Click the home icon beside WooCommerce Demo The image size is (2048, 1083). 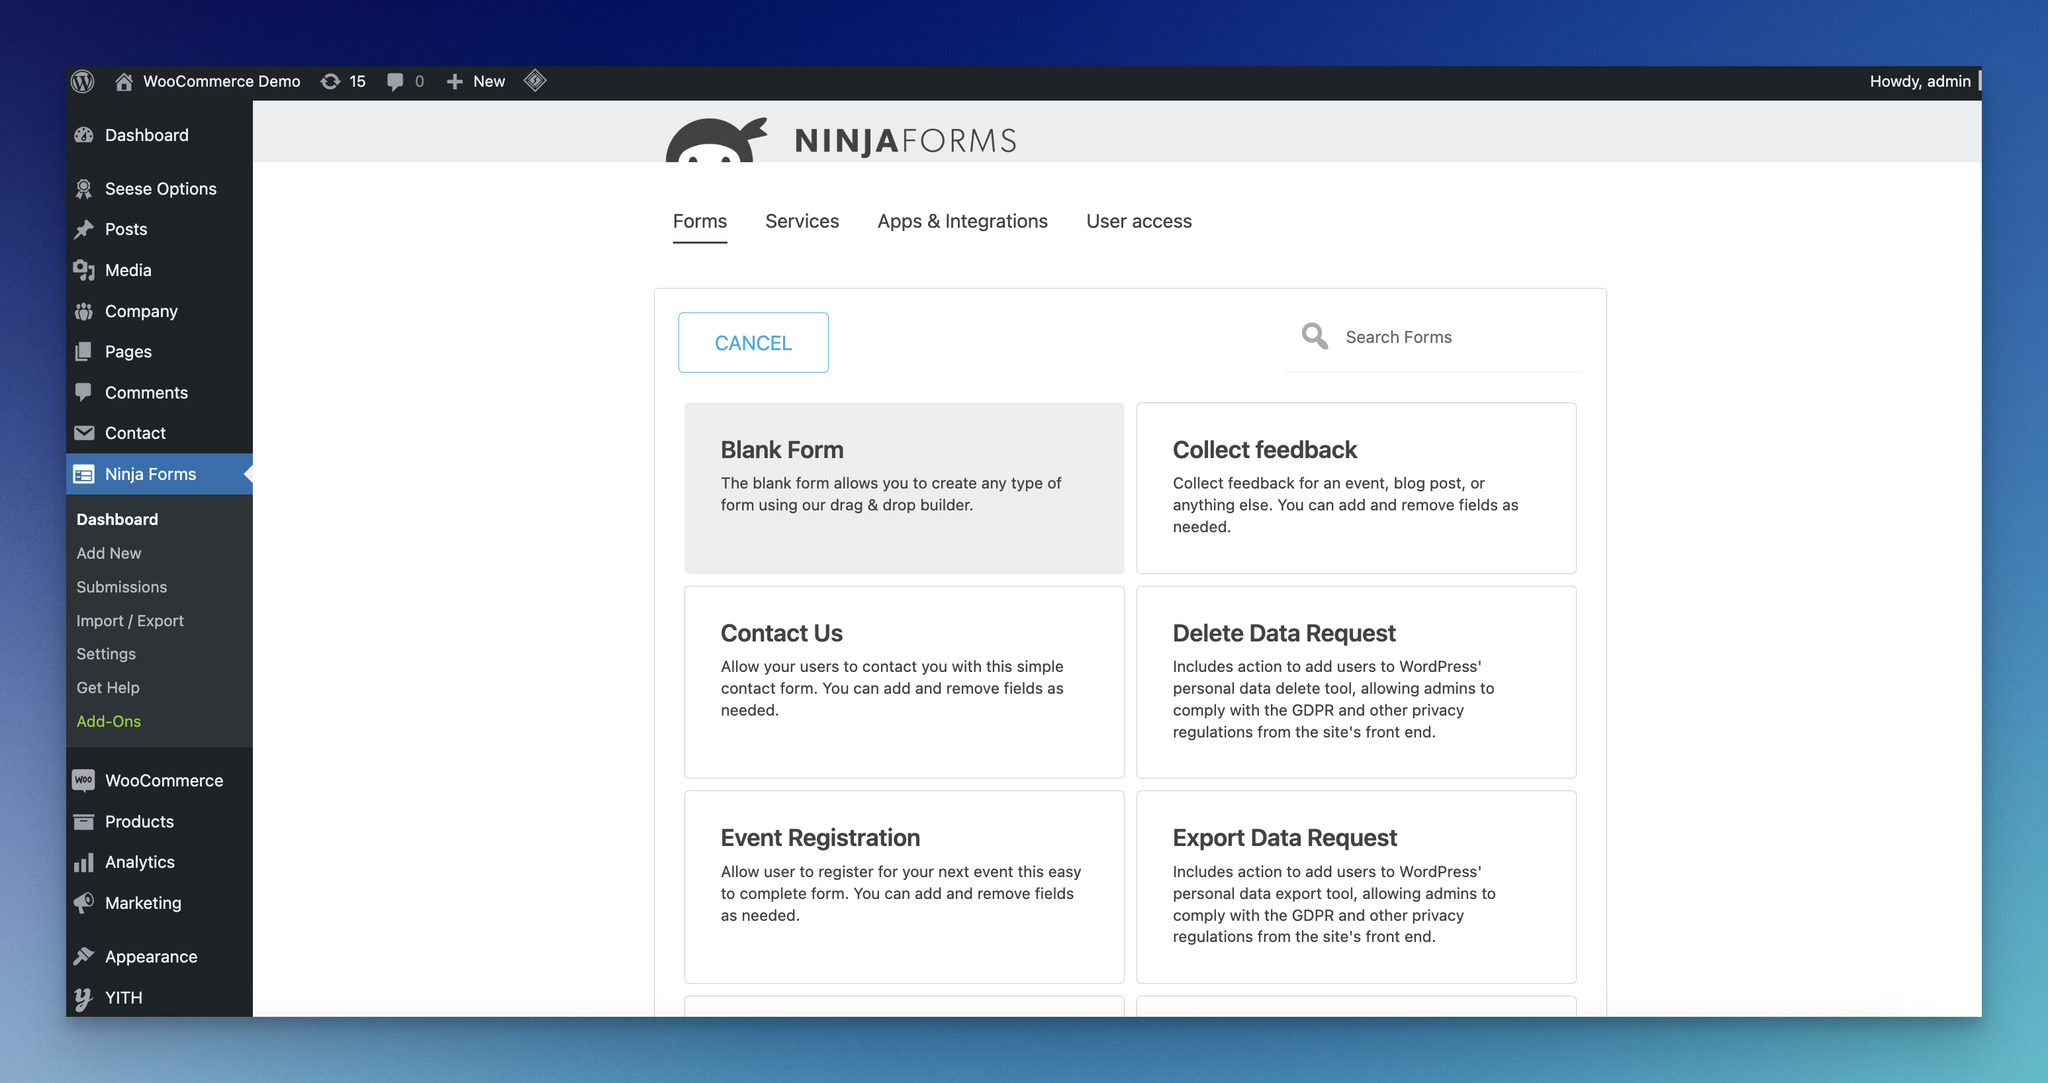click(x=123, y=82)
